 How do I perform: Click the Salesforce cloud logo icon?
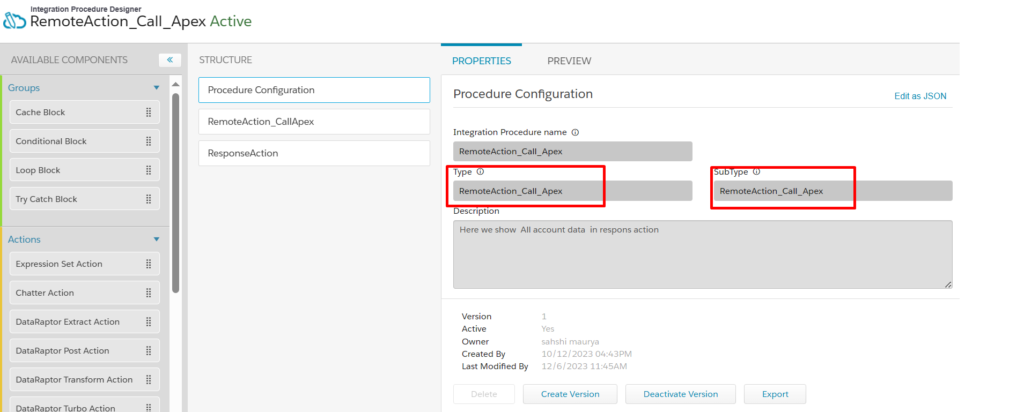(14, 22)
